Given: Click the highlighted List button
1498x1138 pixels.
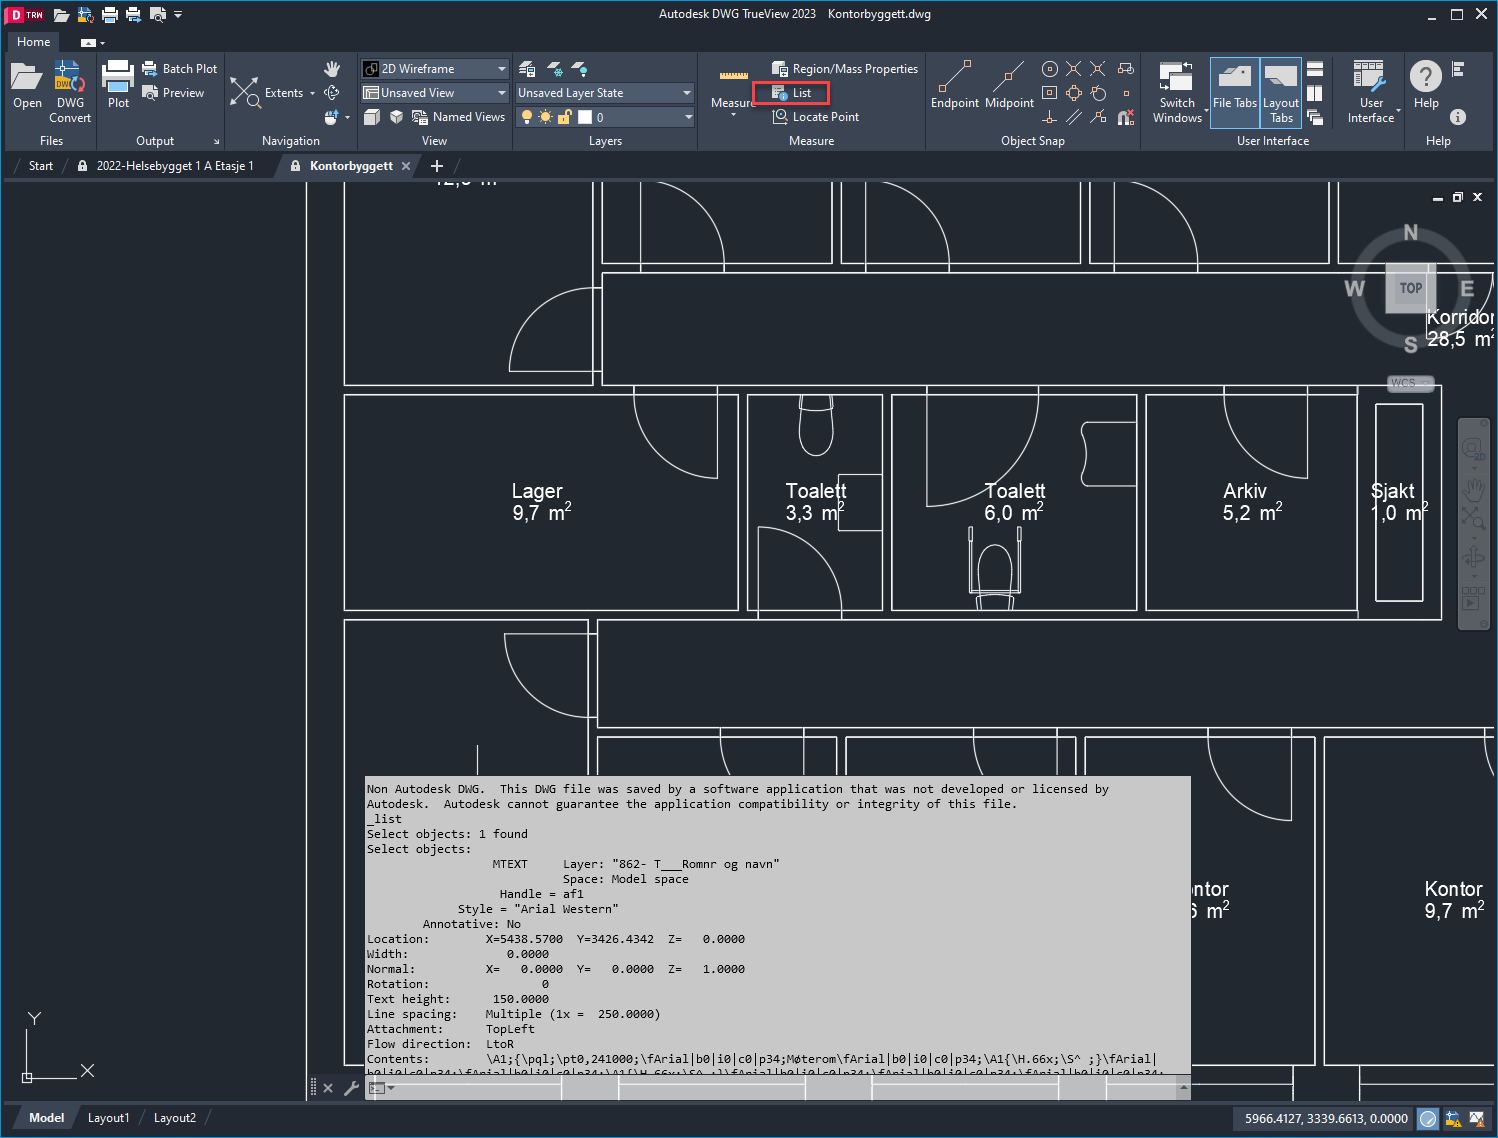Looking at the screenshot, I should pos(791,92).
